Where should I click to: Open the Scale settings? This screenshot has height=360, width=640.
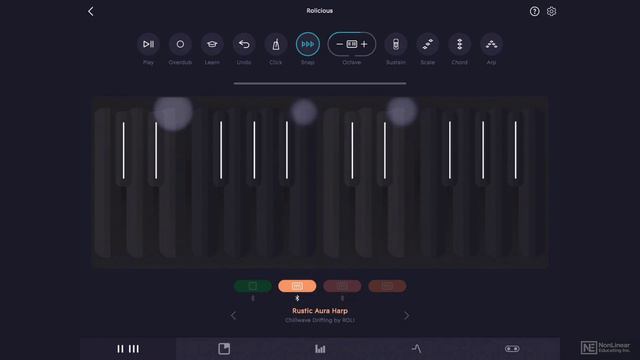[427, 44]
